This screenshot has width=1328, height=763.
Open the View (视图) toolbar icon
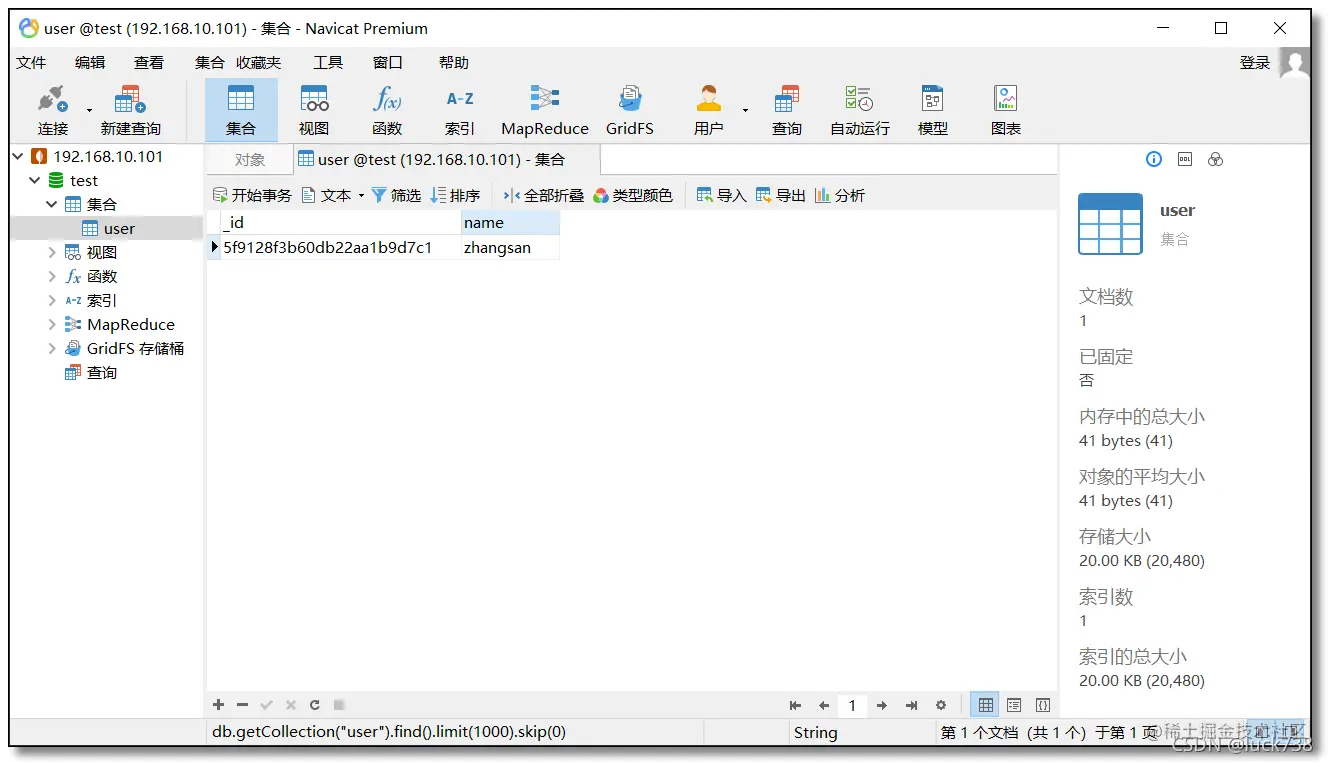(x=314, y=110)
